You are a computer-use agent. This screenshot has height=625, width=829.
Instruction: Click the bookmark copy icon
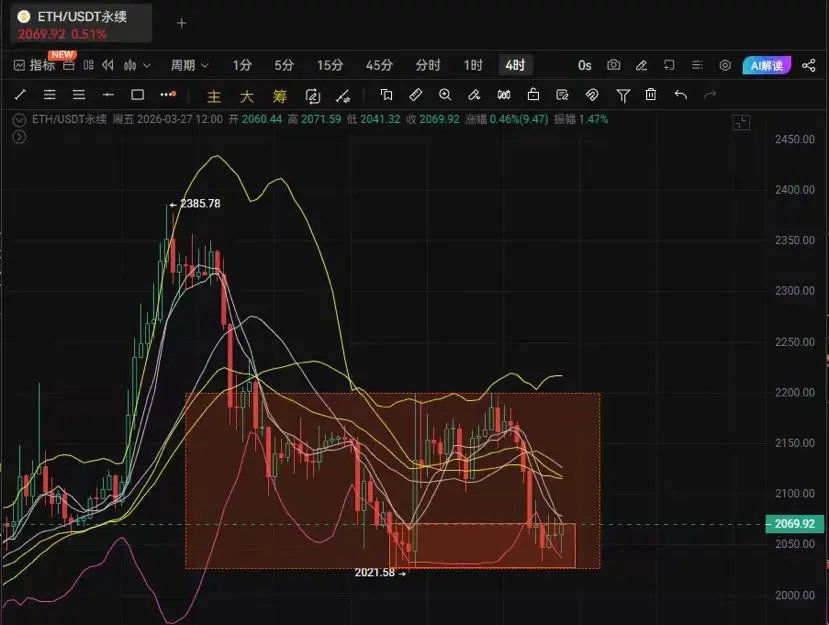[386, 95]
